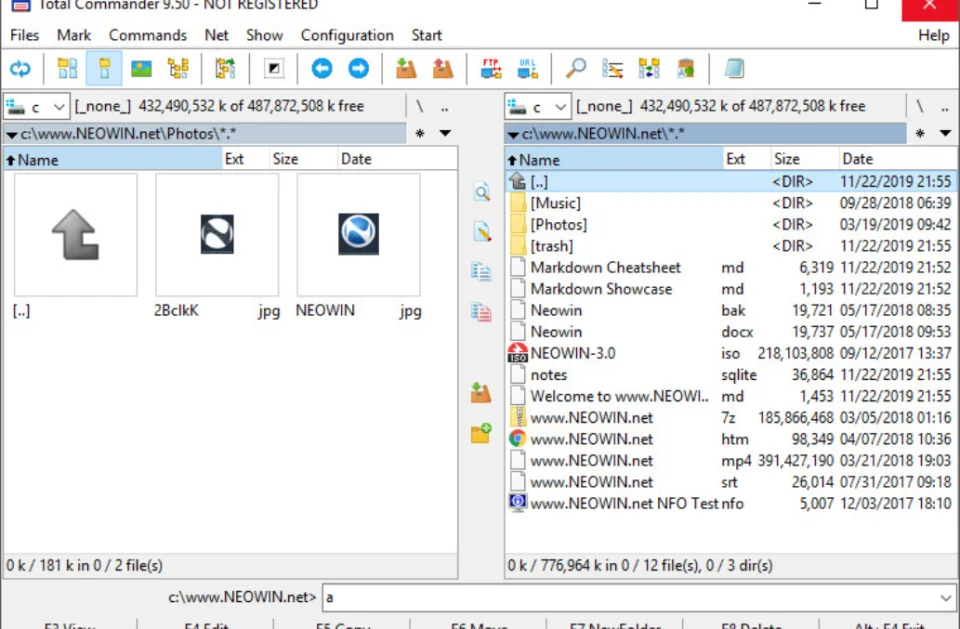960x629 pixels.
Task: Open right panel favorites asterisk button
Action: click(920, 133)
